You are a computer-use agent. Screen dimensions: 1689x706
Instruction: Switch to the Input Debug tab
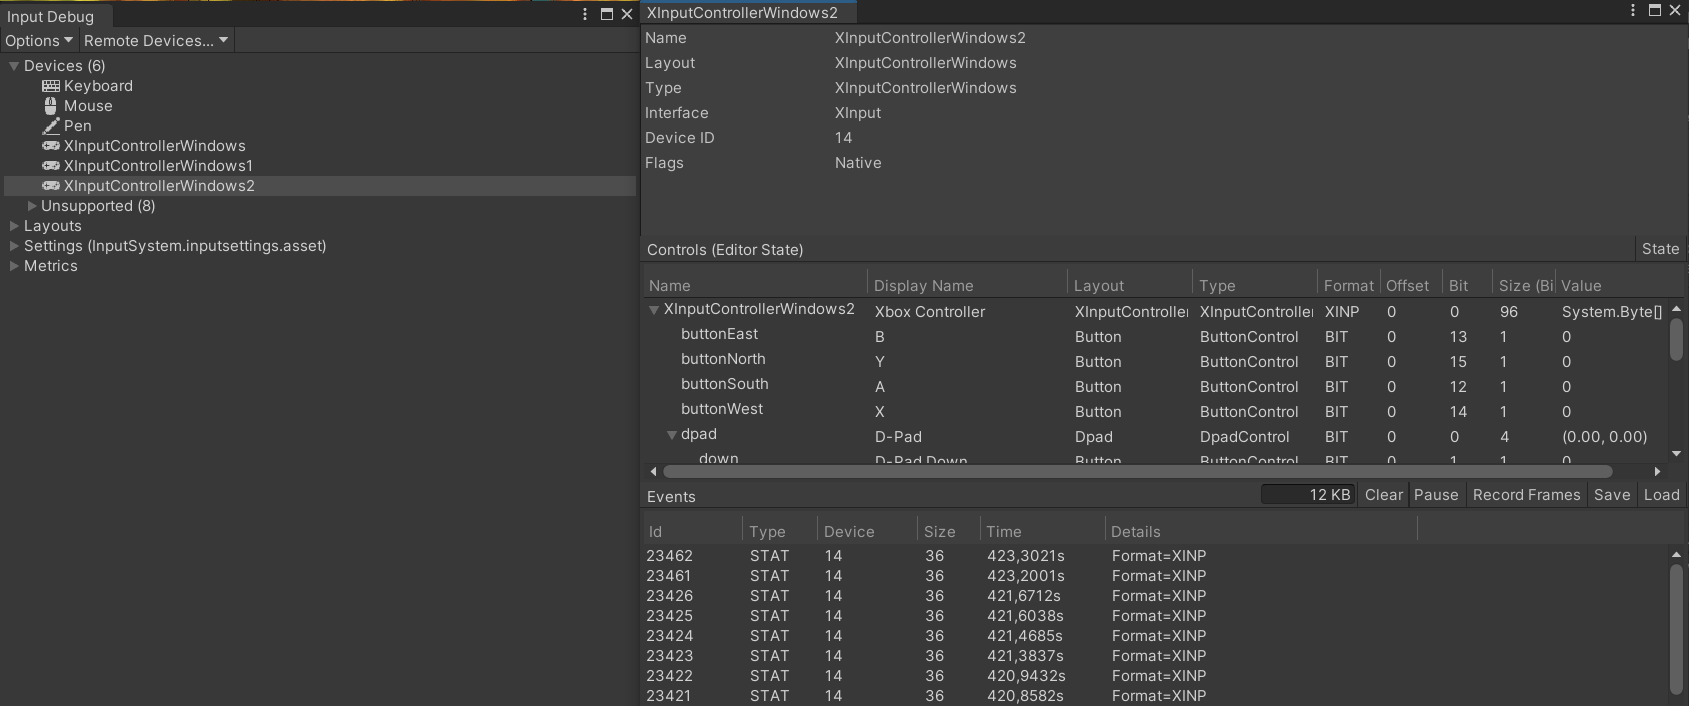pos(51,16)
